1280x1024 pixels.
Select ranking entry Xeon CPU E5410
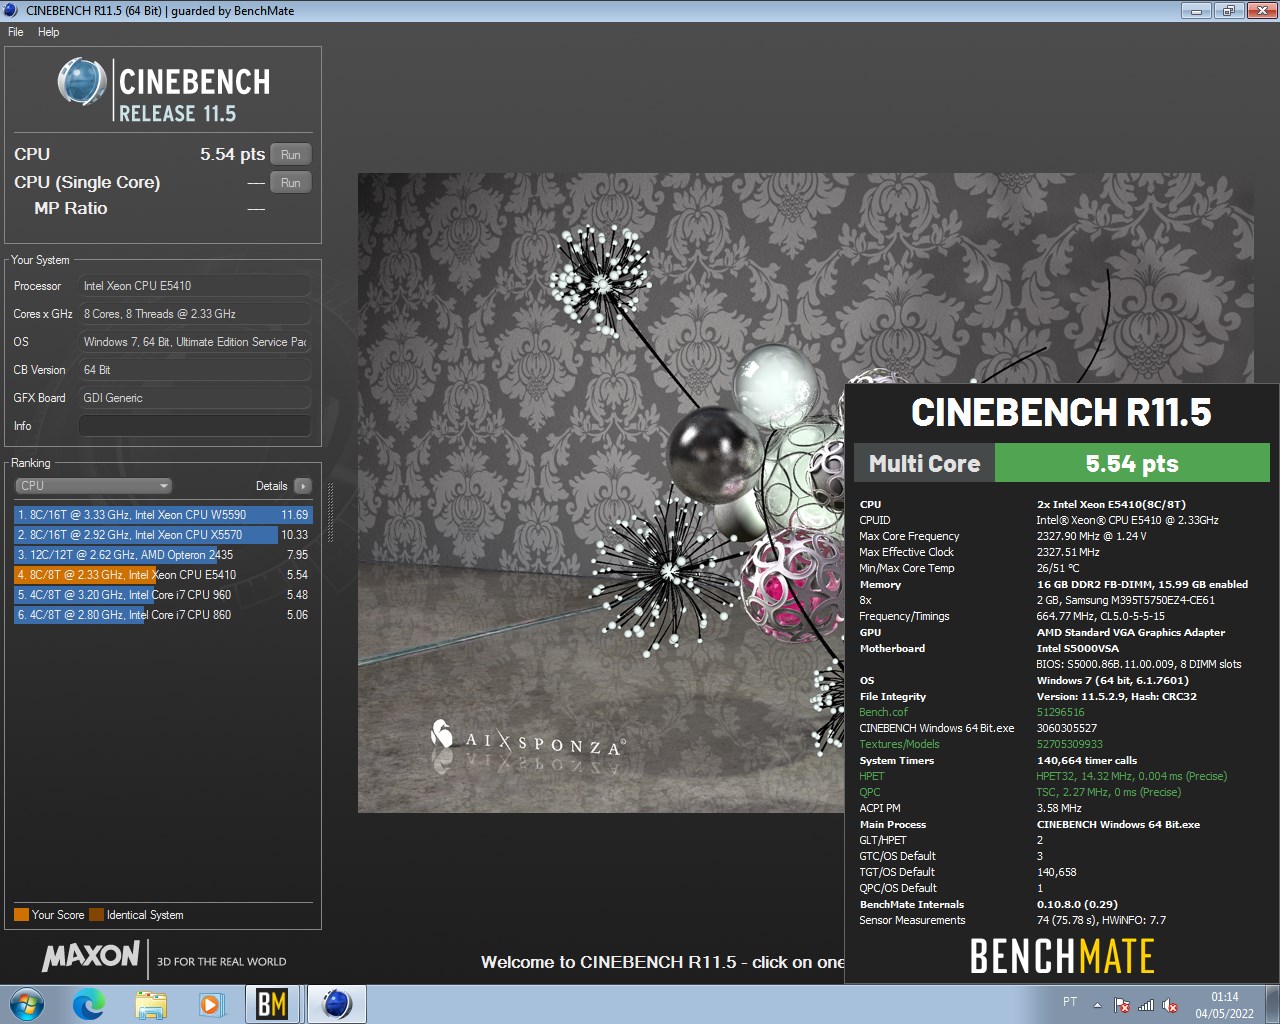163,575
